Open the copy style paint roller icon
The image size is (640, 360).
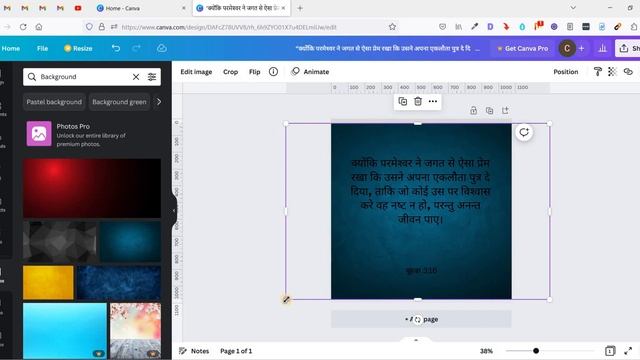(x=598, y=72)
